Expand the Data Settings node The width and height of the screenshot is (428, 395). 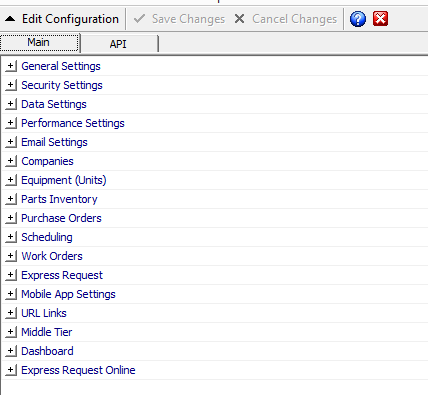[11, 104]
